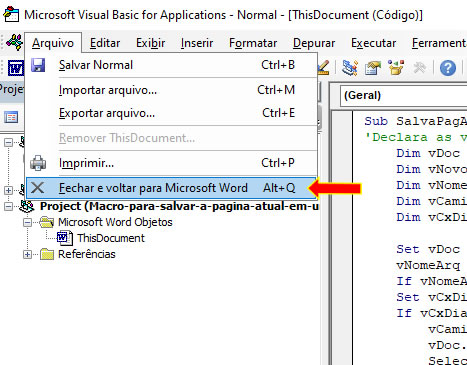467x365 pixels.
Task: Collapse the Project (Macro-para-salvar...) tree node
Action: [x=8, y=206]
